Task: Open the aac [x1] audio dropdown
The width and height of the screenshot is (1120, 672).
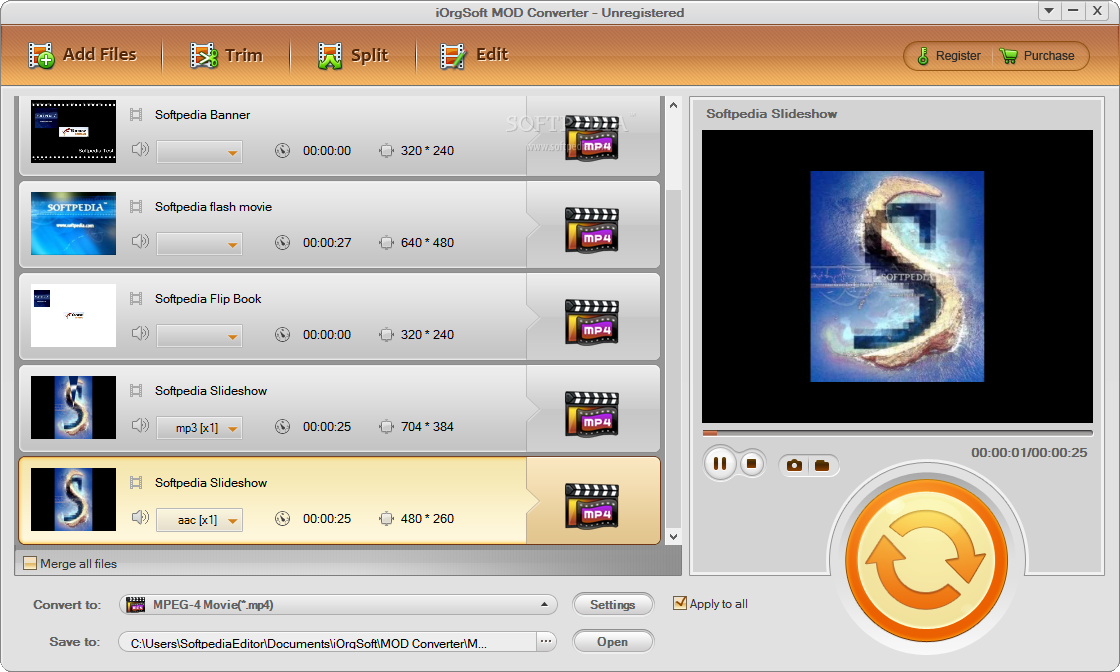Action: point(199,520)
